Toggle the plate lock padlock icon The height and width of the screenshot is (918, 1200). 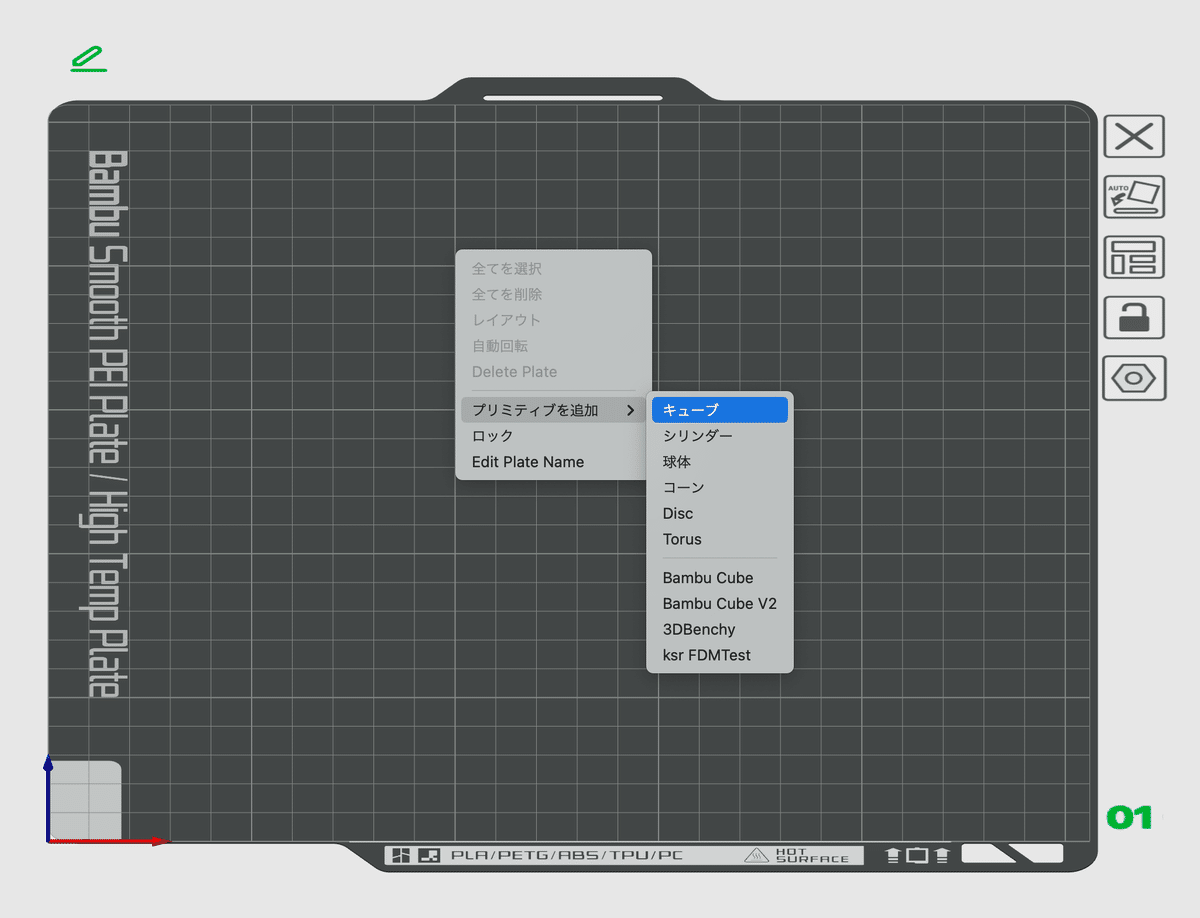[1134, 318]
